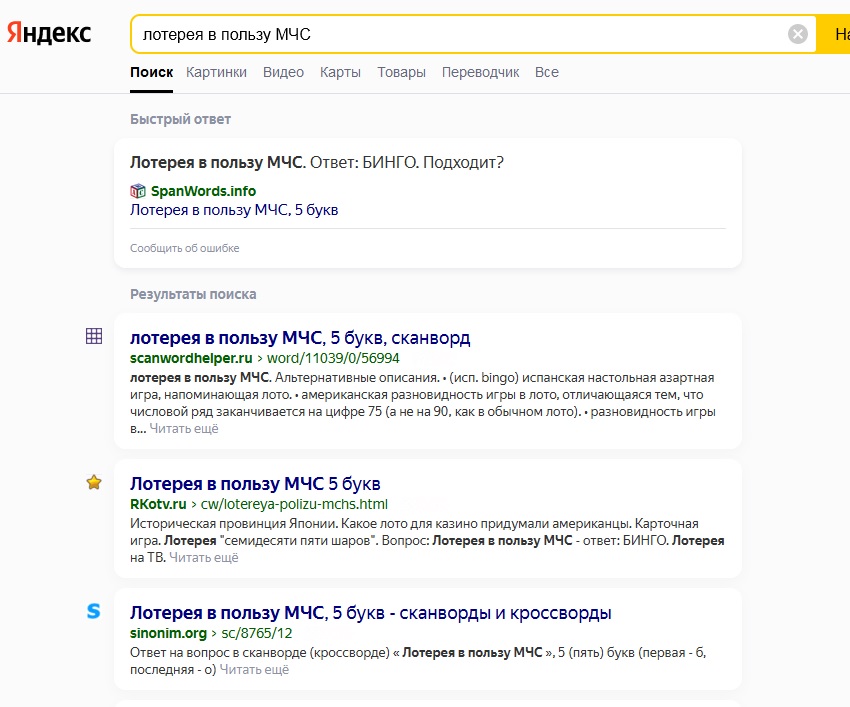850x707 pixels.
Task: Switch to the Картинки tab
Action: [216, 72]
